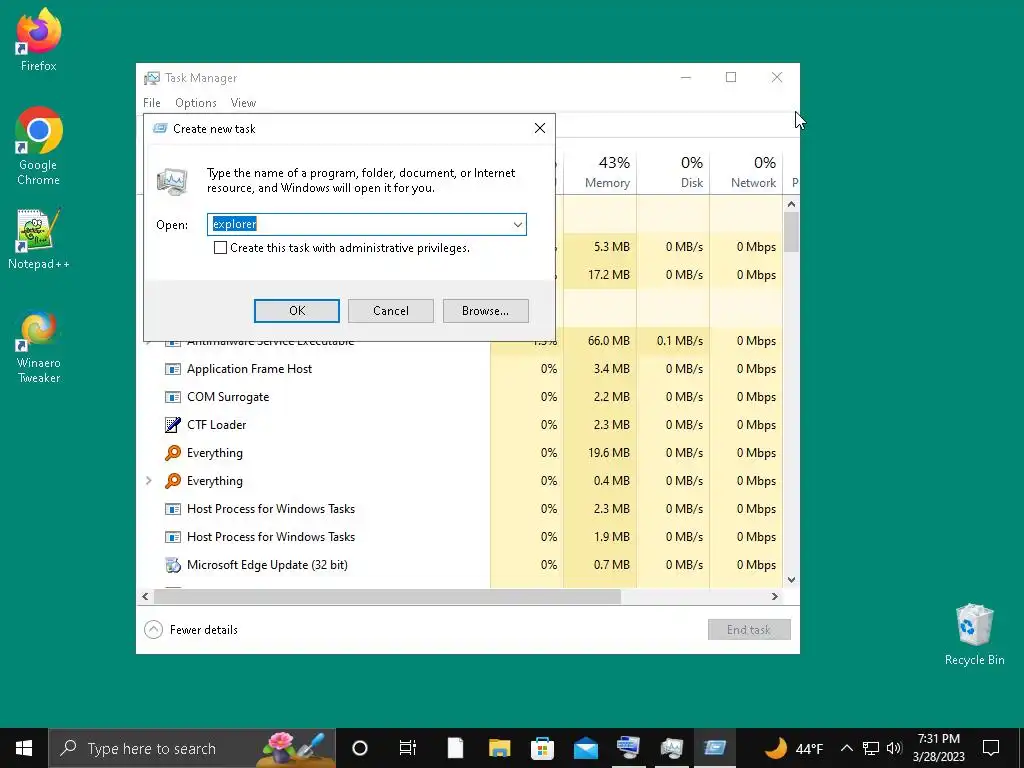
Task: Click the Run dialog computer icon
Action: 172,181
